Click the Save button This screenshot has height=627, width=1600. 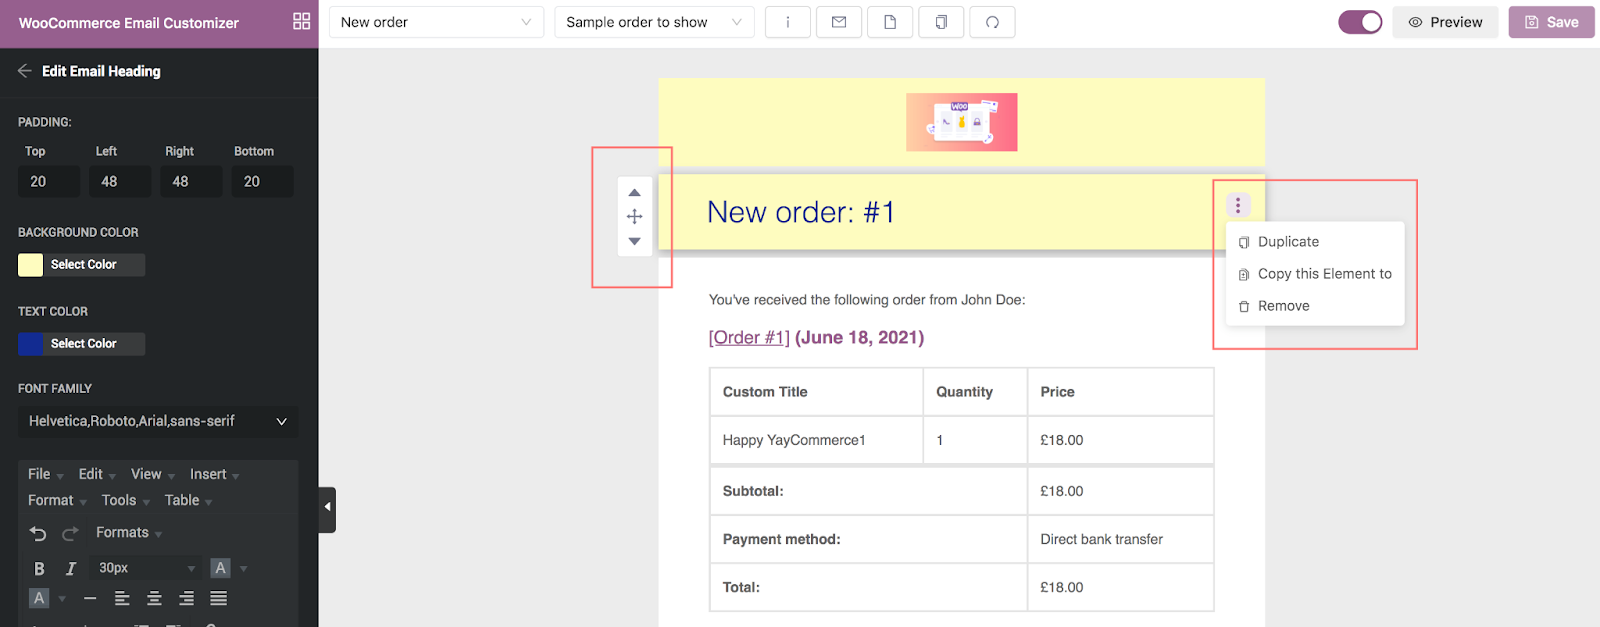point(1551,22)
